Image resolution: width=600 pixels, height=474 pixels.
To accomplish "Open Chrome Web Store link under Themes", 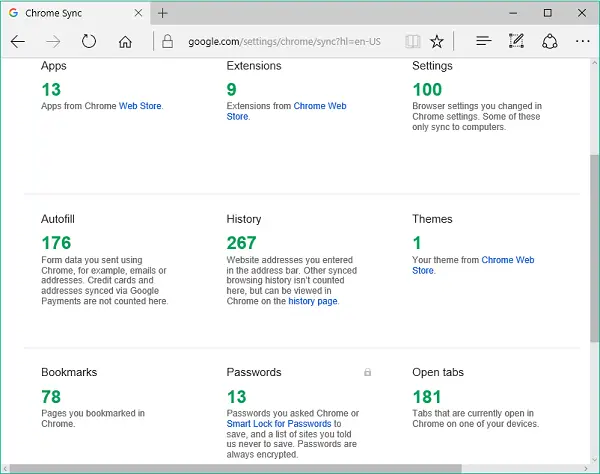I will tap(507, 260).
